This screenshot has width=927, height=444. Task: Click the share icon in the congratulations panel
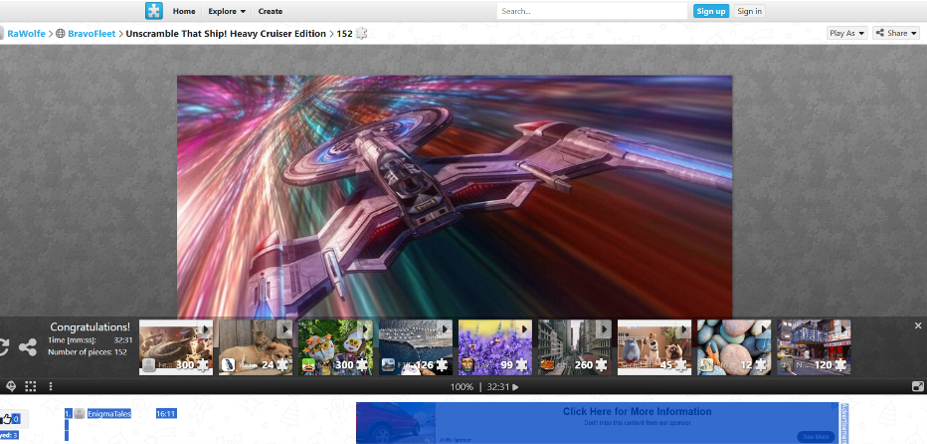(28, 347)
